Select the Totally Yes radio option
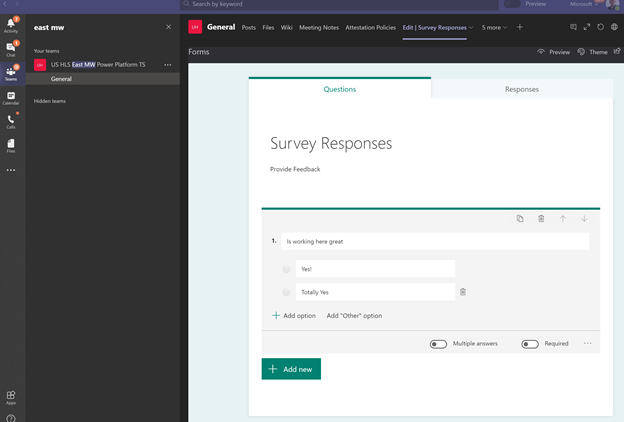The width and height of the screenshot is (624, 422). (x=286, y=292)
